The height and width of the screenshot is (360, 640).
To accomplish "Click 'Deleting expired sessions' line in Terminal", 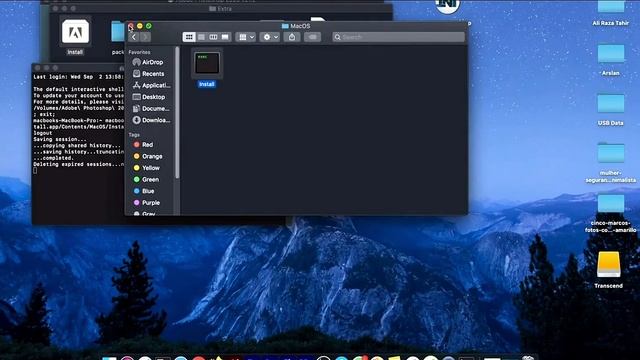I will (78, 164).
